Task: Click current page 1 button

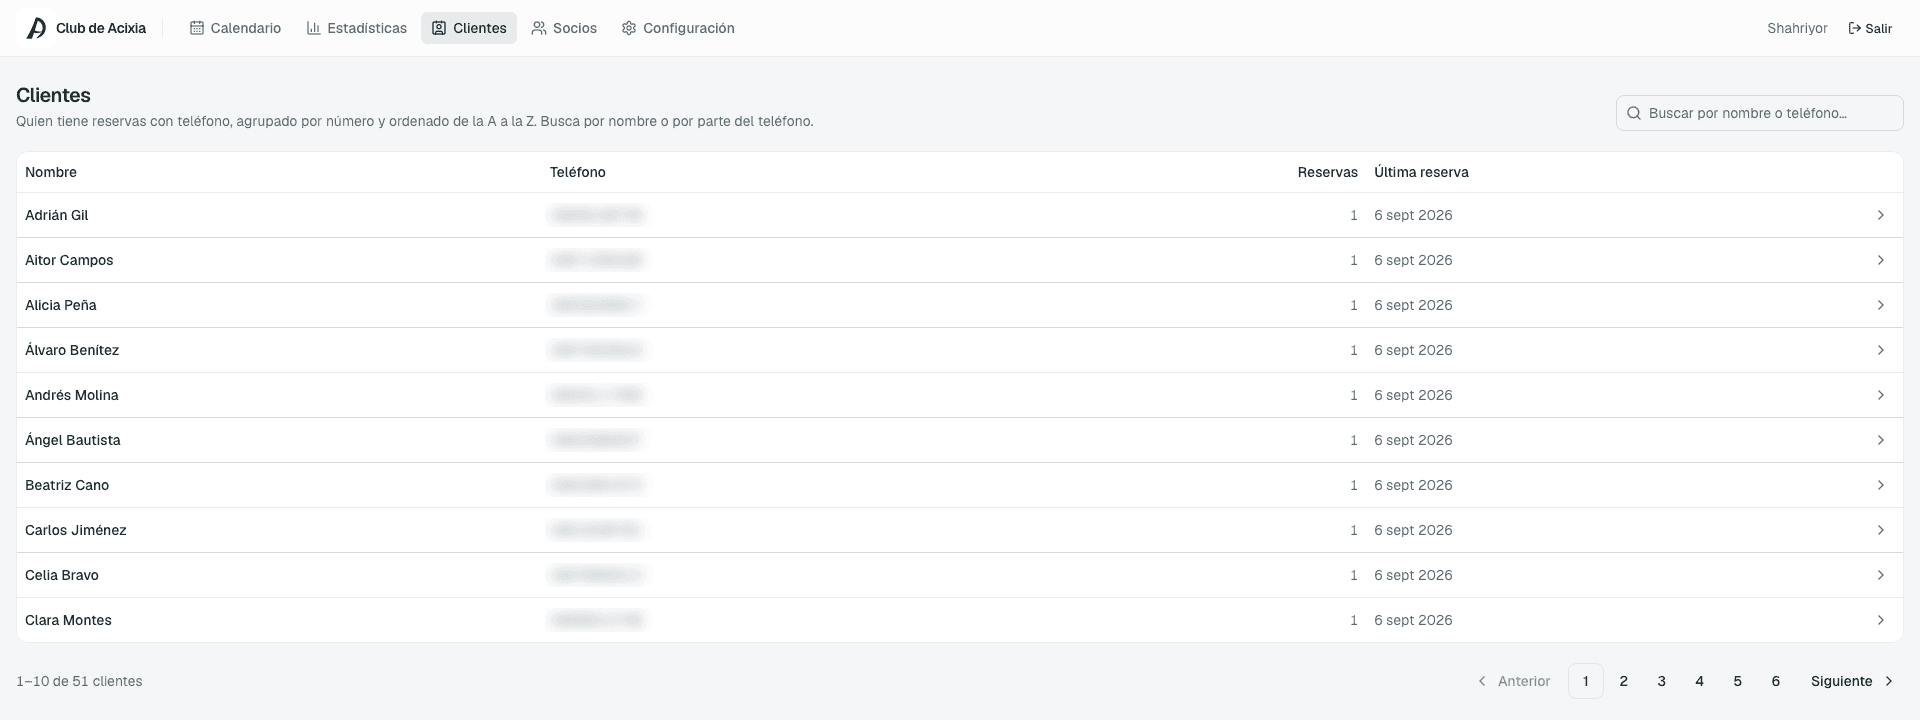Action: [x=1586, y=681]
